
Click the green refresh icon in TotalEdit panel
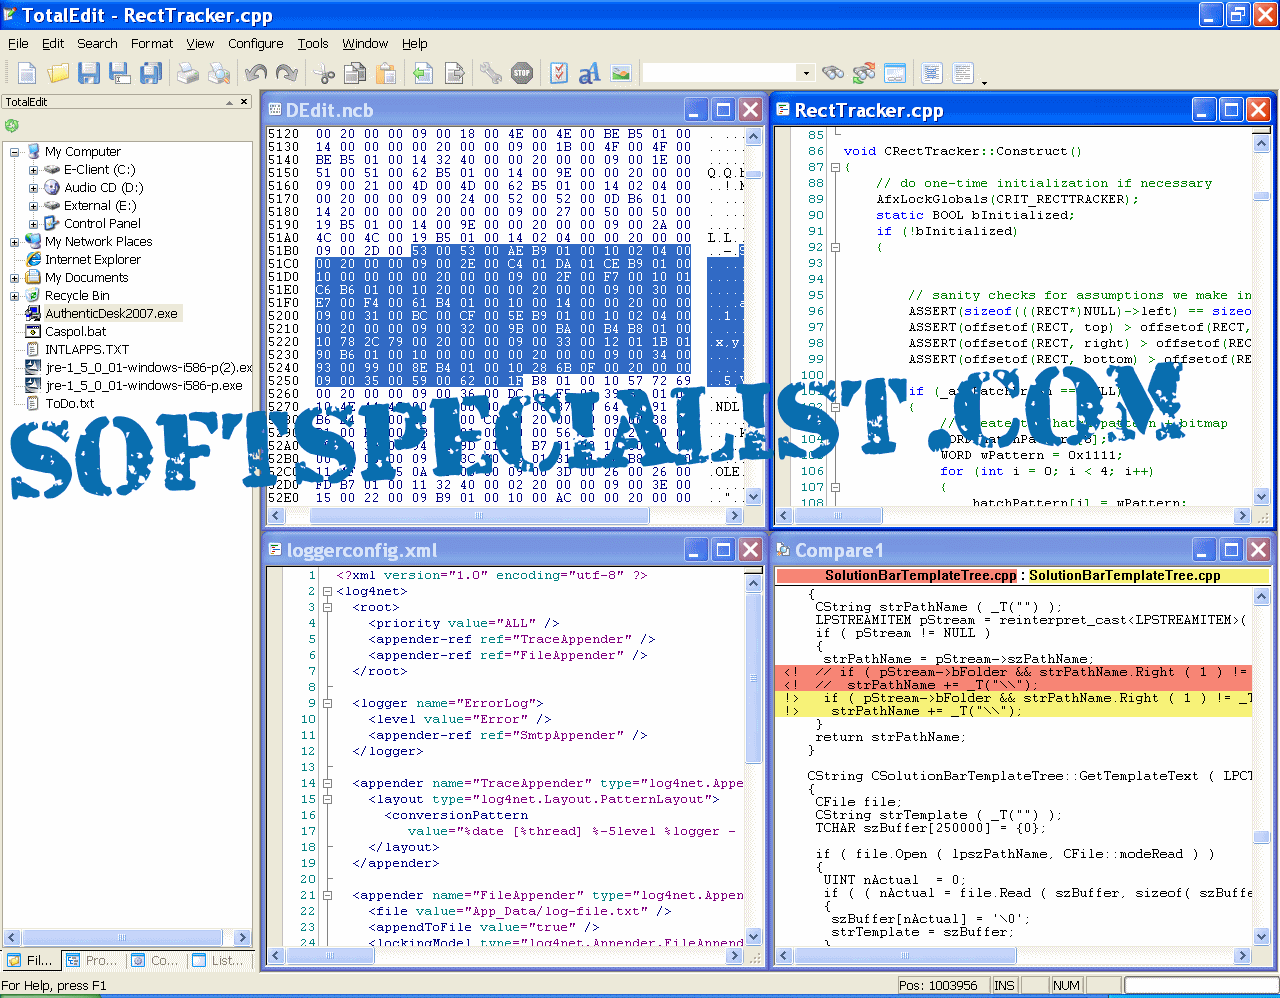[x=12, y=126]
